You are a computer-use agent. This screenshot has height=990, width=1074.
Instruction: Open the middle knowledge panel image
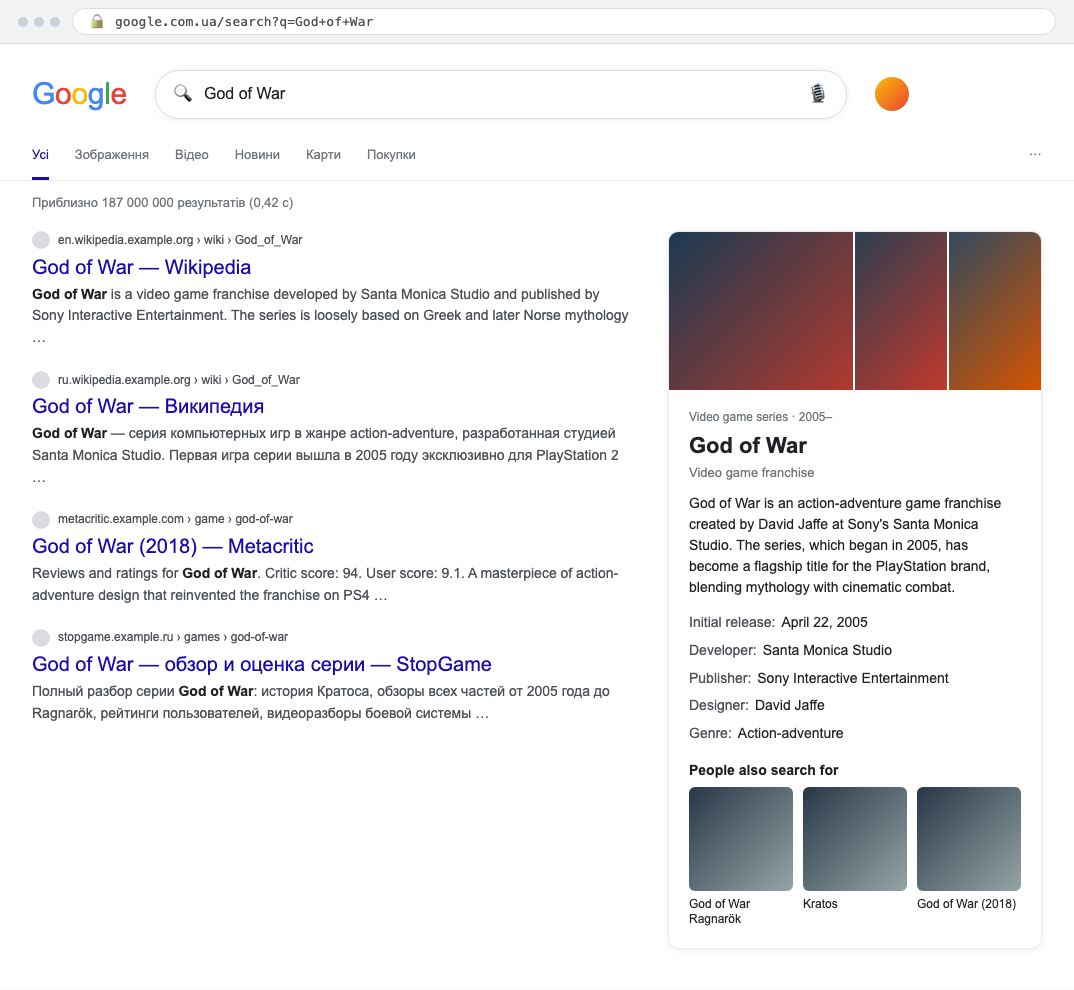[901, 311]
